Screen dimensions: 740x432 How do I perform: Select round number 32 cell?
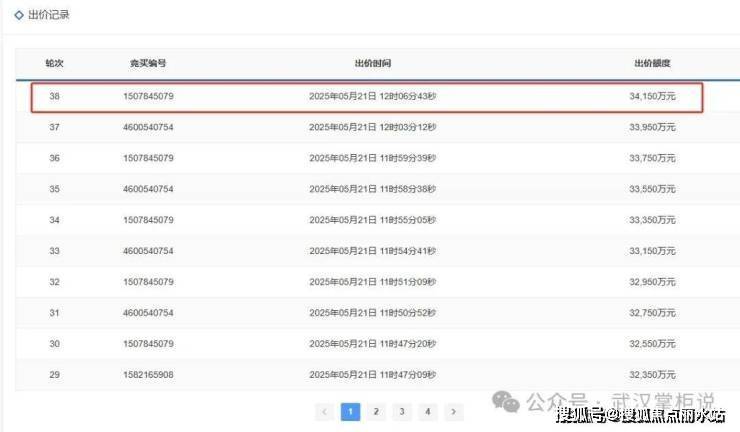pos(54,282)
